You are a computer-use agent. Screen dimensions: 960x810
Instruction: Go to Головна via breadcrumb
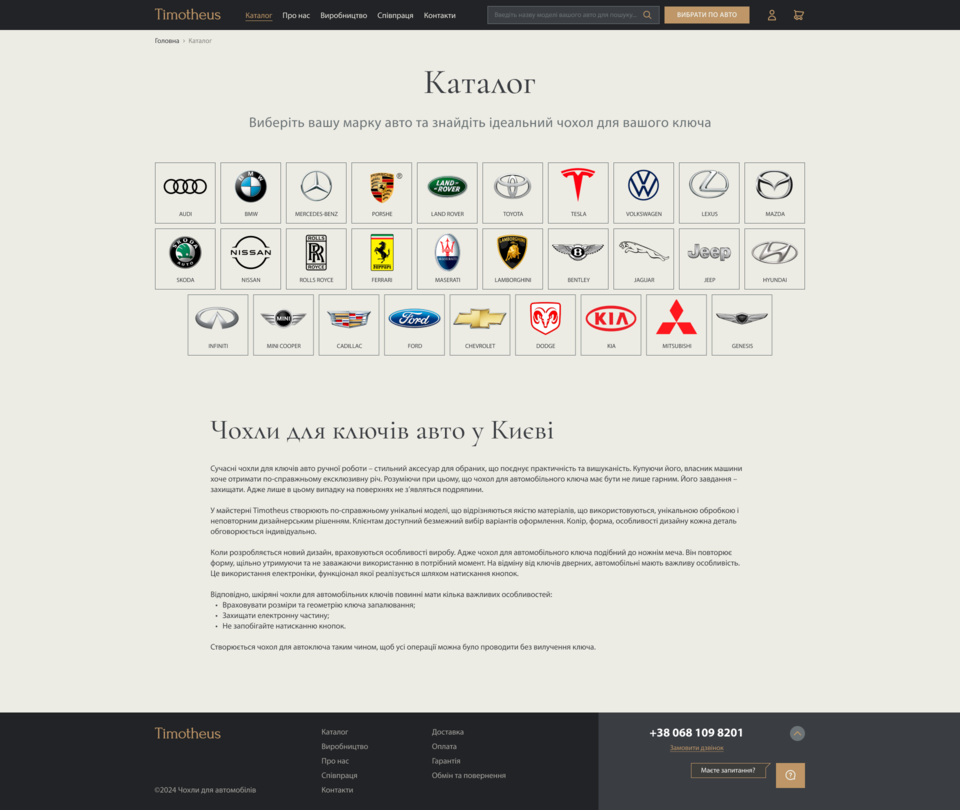pyautogui.click(x=167, y=41)
